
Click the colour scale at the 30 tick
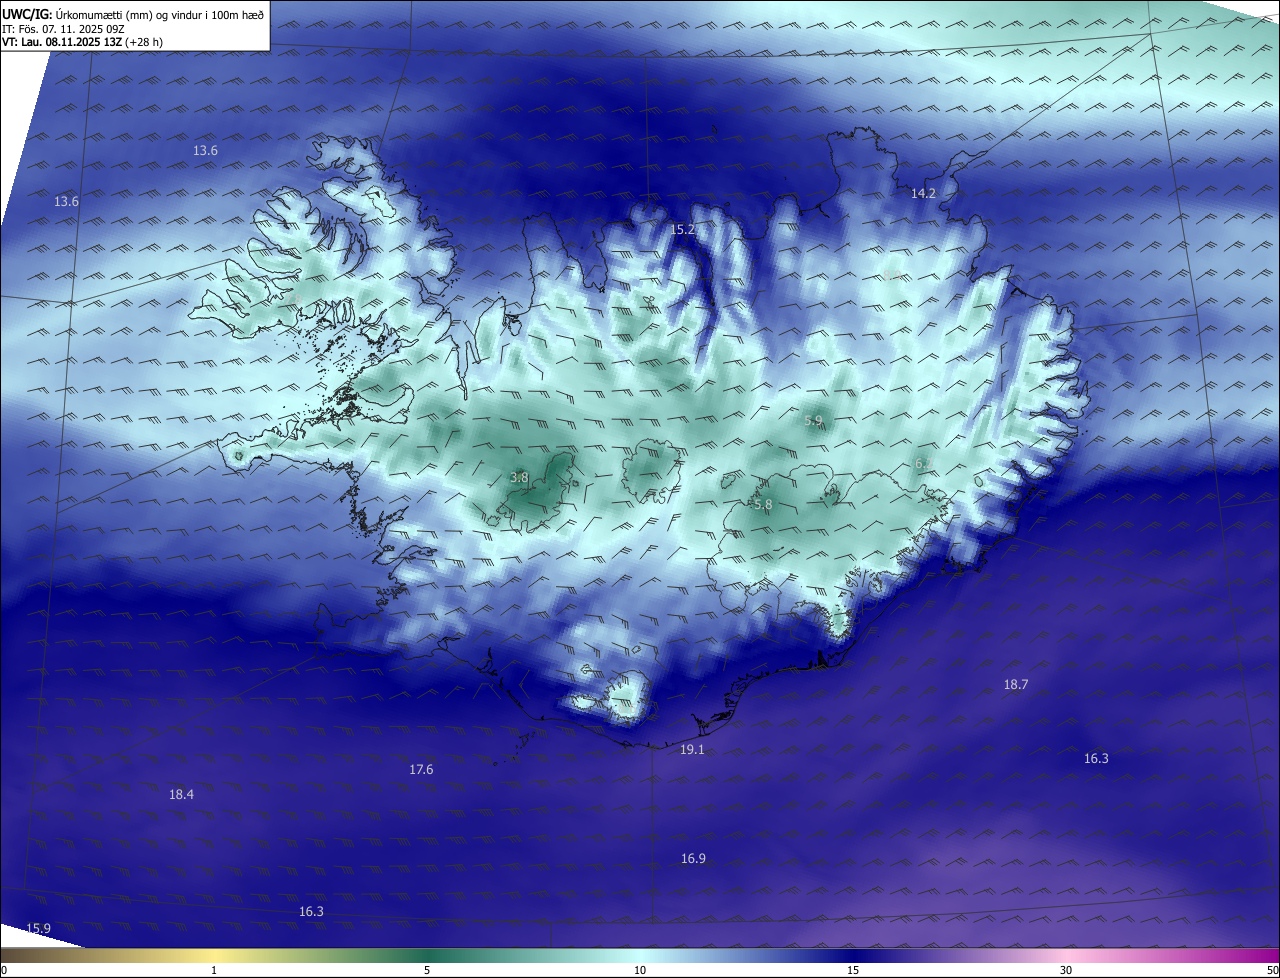(1066, 970)
